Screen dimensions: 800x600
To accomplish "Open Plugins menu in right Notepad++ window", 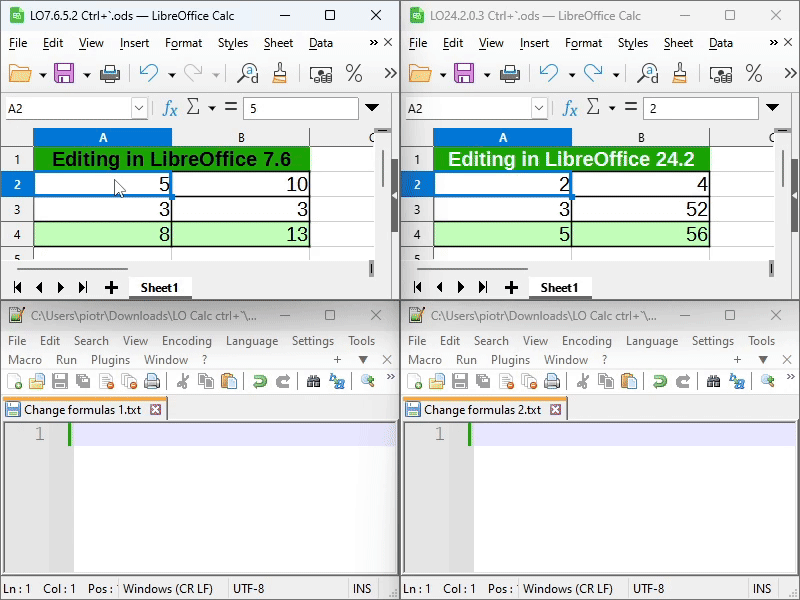I will [x=510, y=360].
